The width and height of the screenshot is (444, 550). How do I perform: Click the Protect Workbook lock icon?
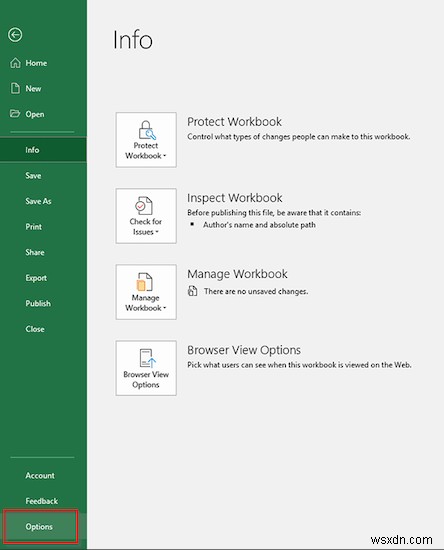[147, 130]
